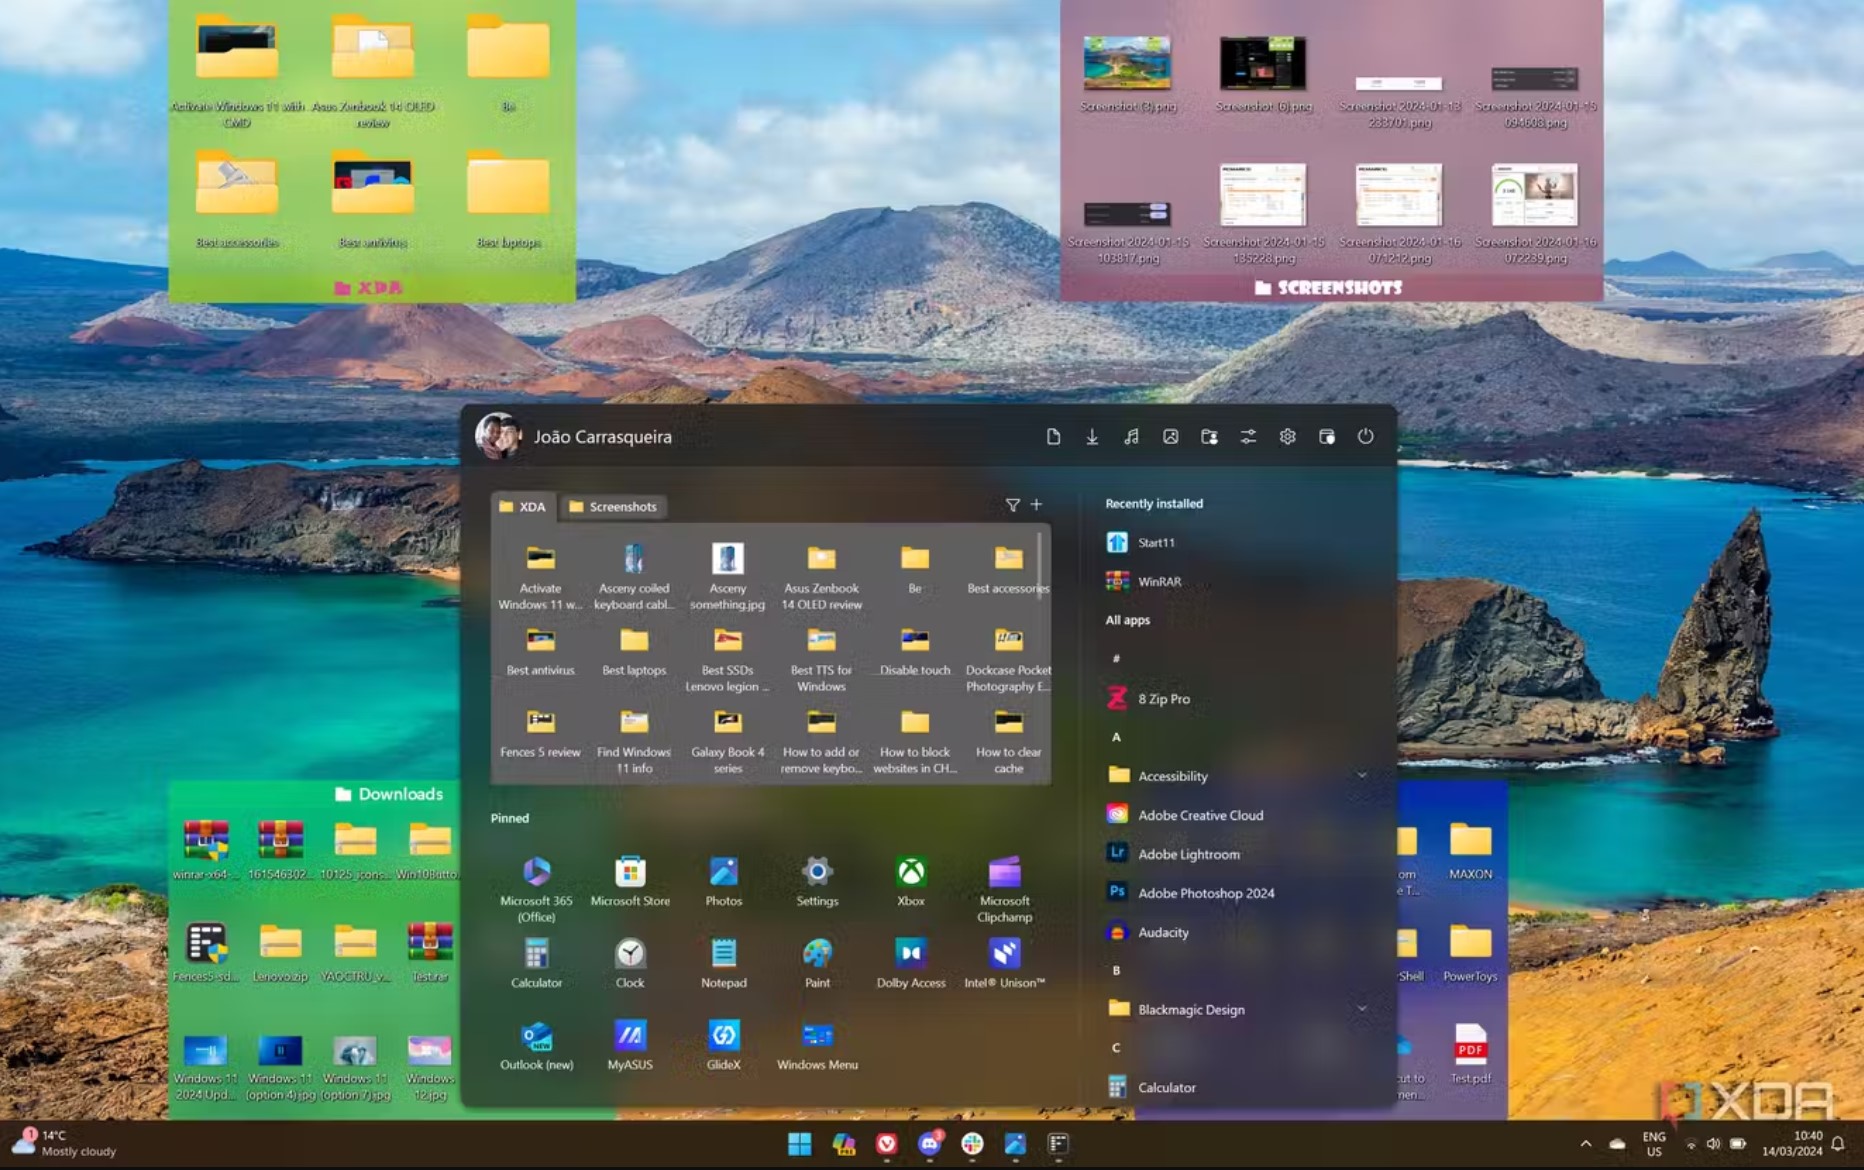
Task: Open the Pictures icon in the top row
Action: coord(1170,437)
